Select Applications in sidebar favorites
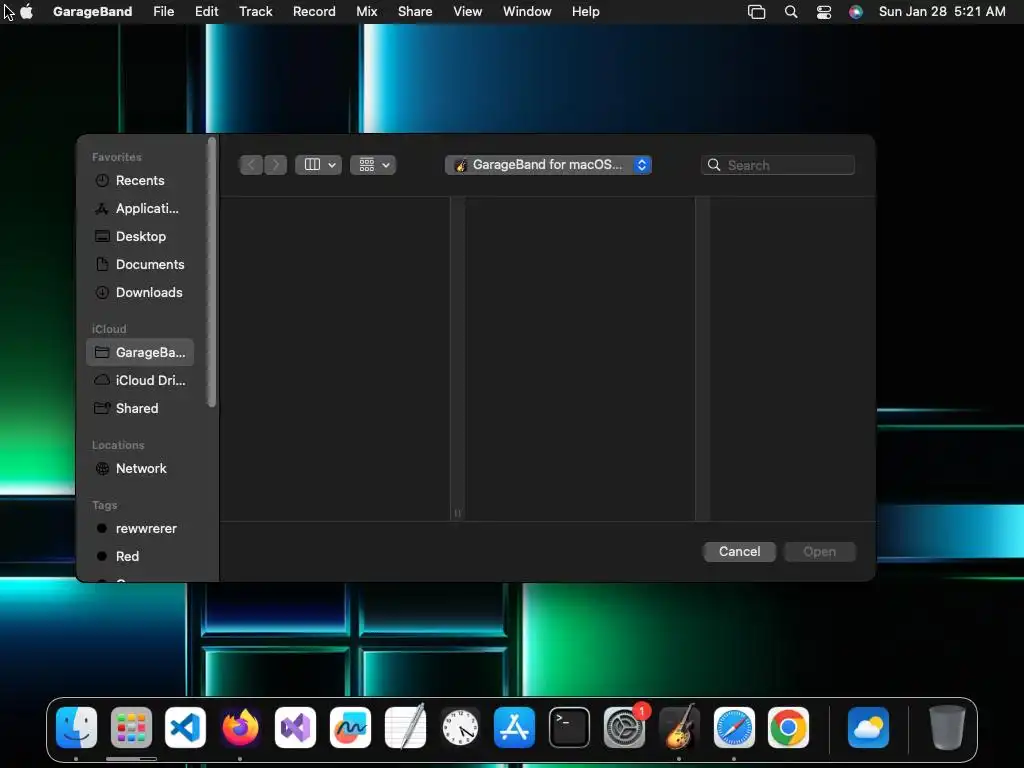 pyautogui.click(x=140, y=208)
